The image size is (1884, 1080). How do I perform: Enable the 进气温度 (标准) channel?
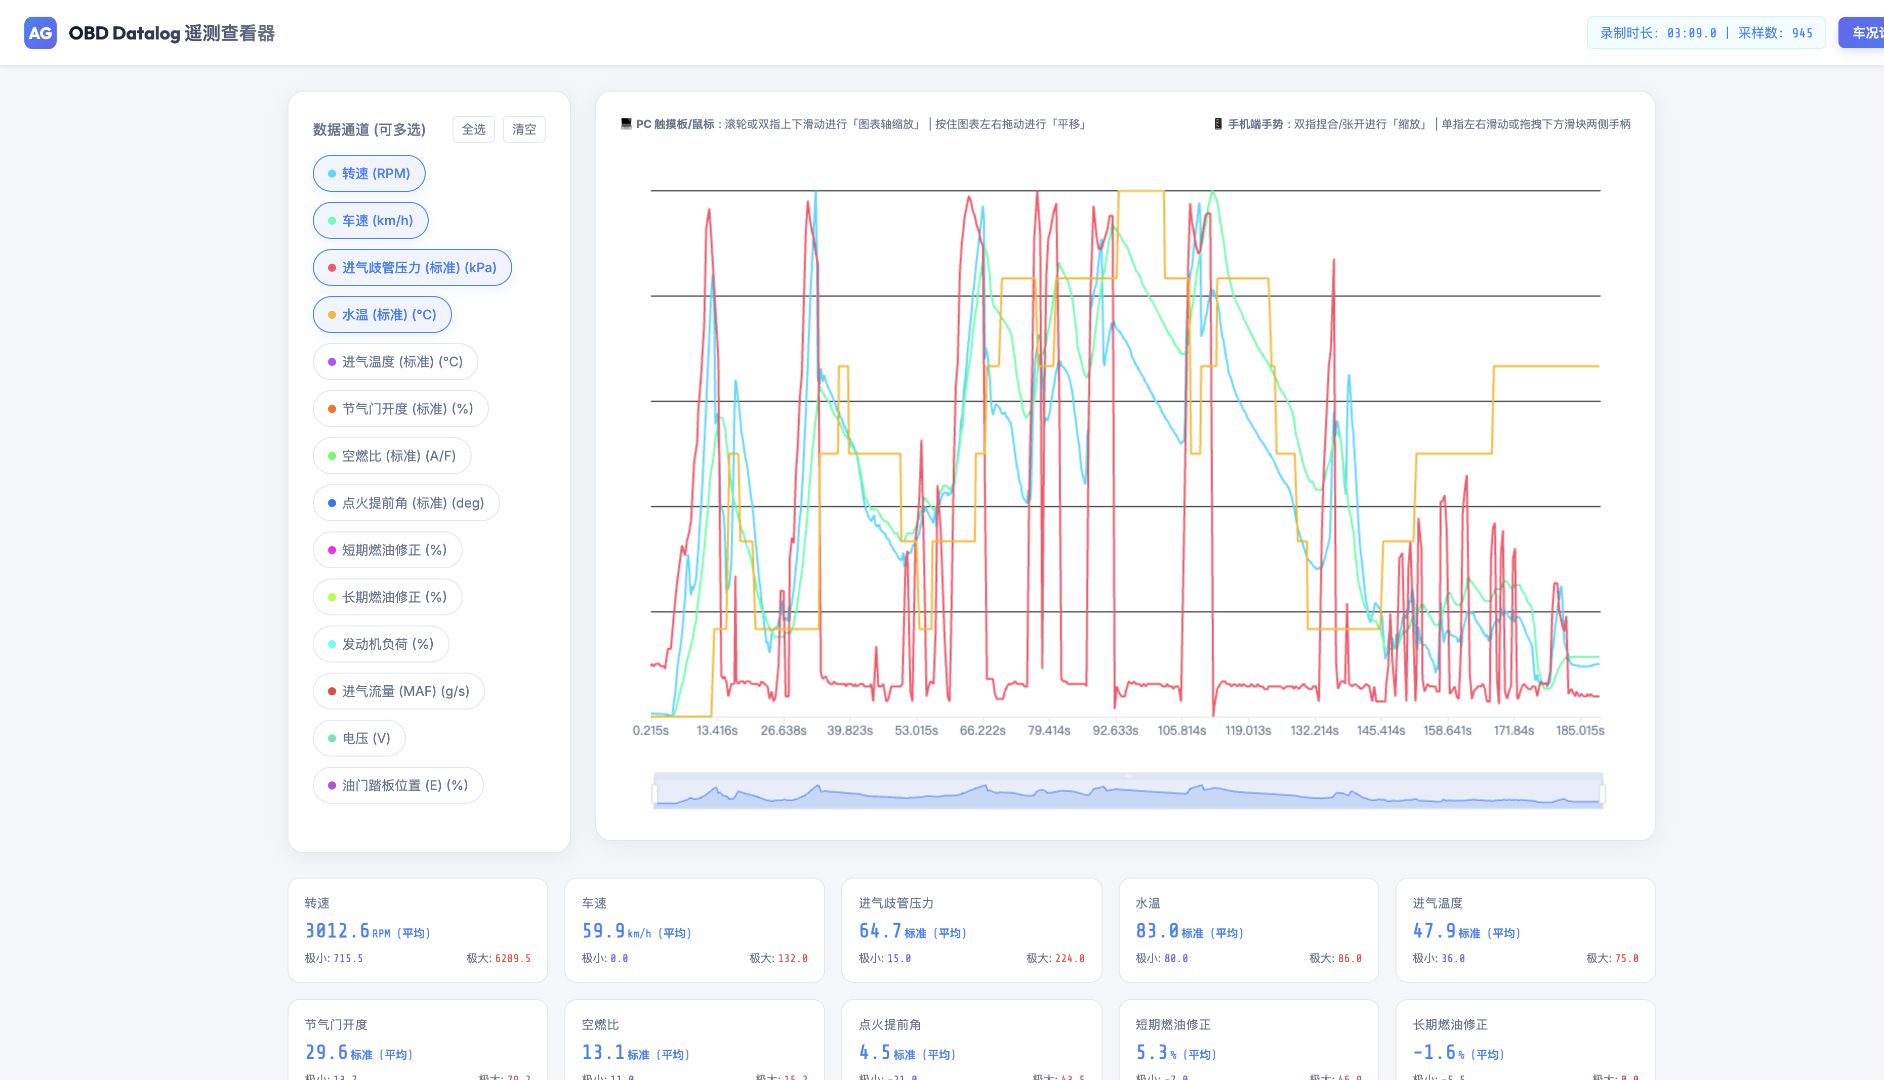pyautogui.click(x=395, y=362)
